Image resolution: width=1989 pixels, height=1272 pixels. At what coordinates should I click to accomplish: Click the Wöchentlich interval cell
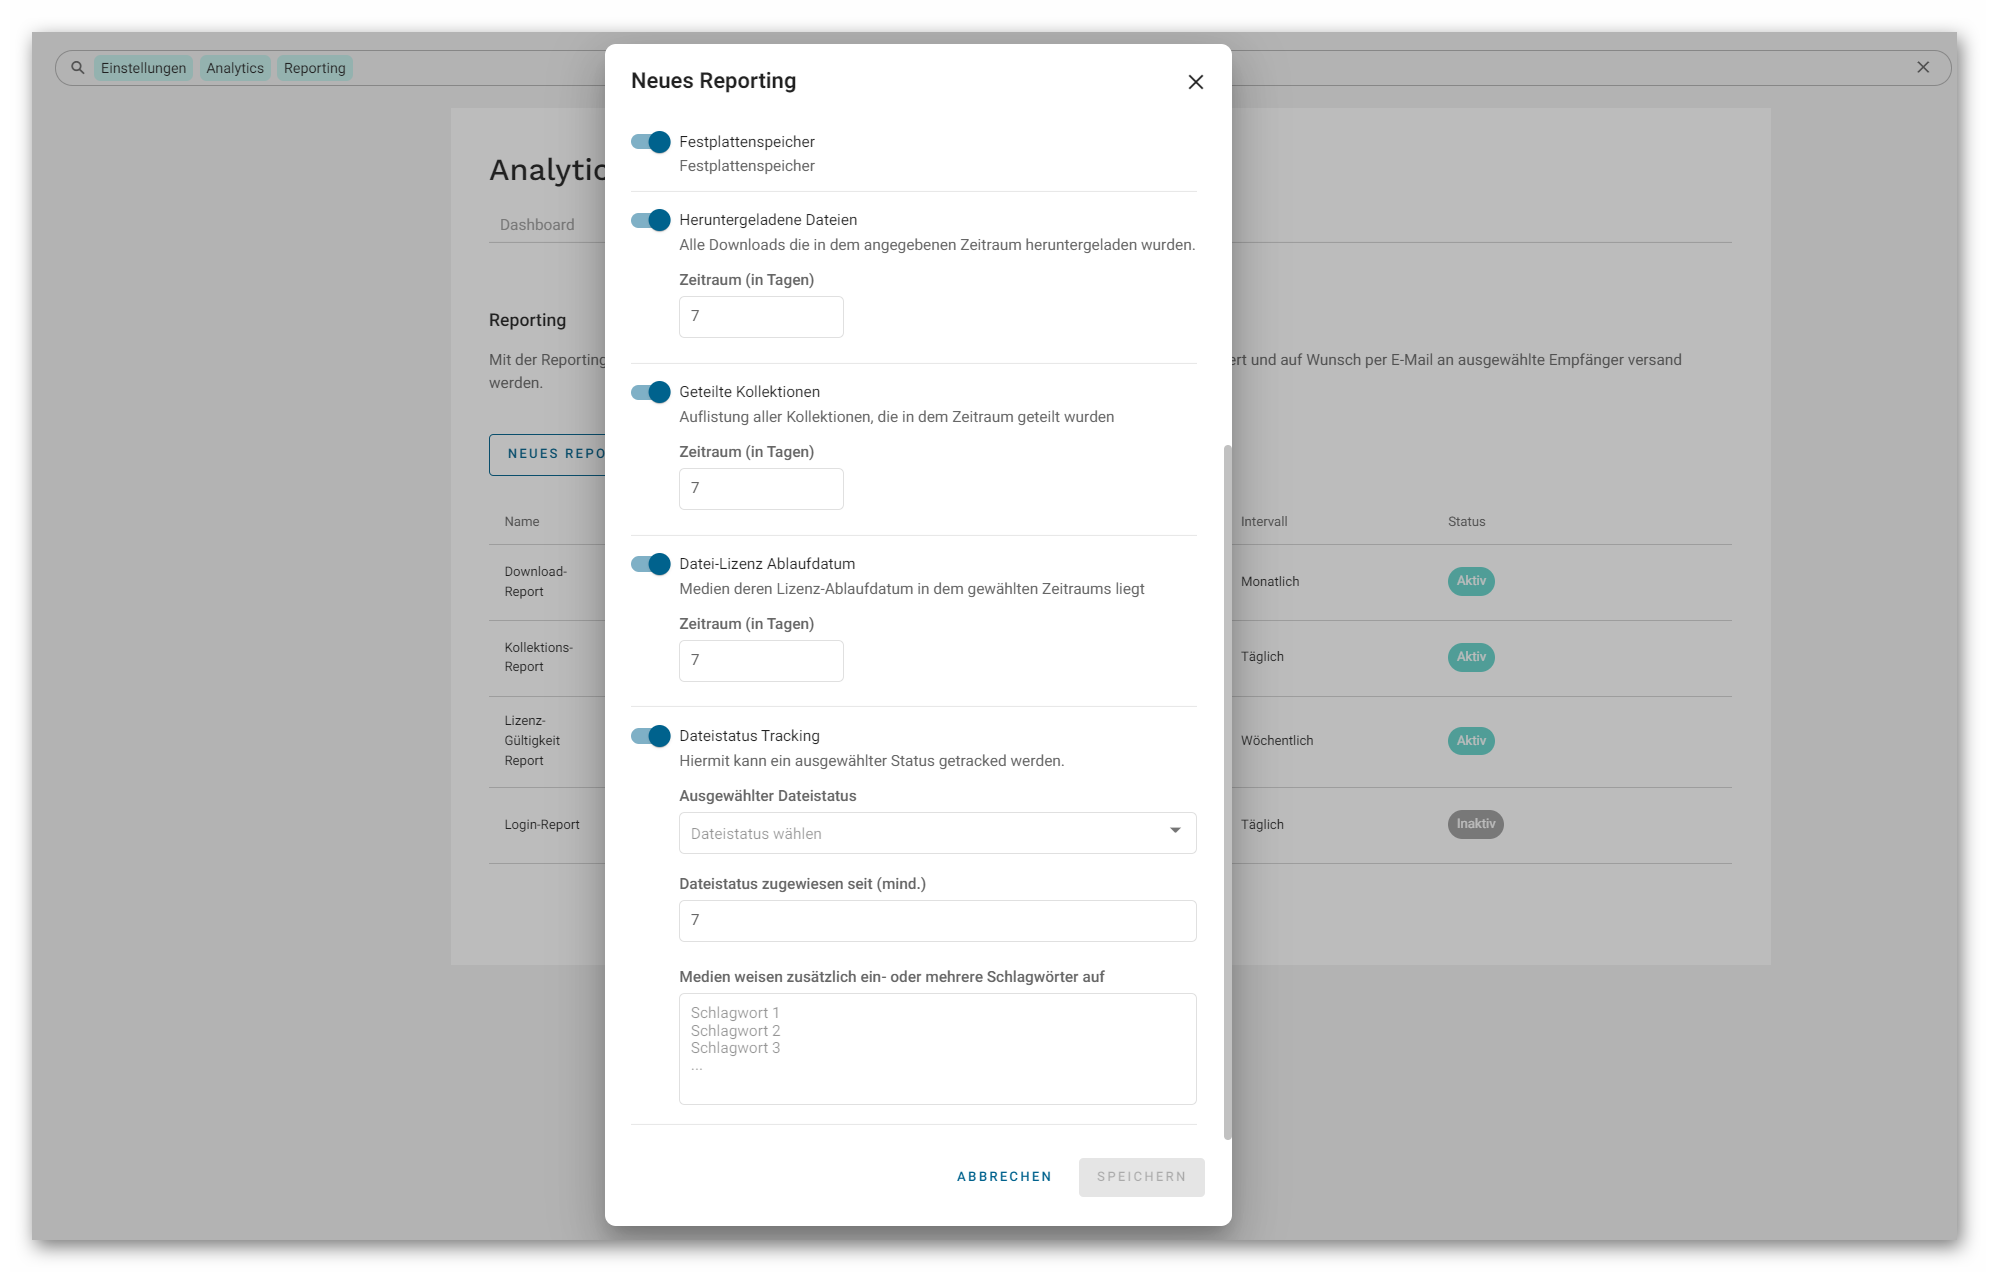[x=1277, y=741]
